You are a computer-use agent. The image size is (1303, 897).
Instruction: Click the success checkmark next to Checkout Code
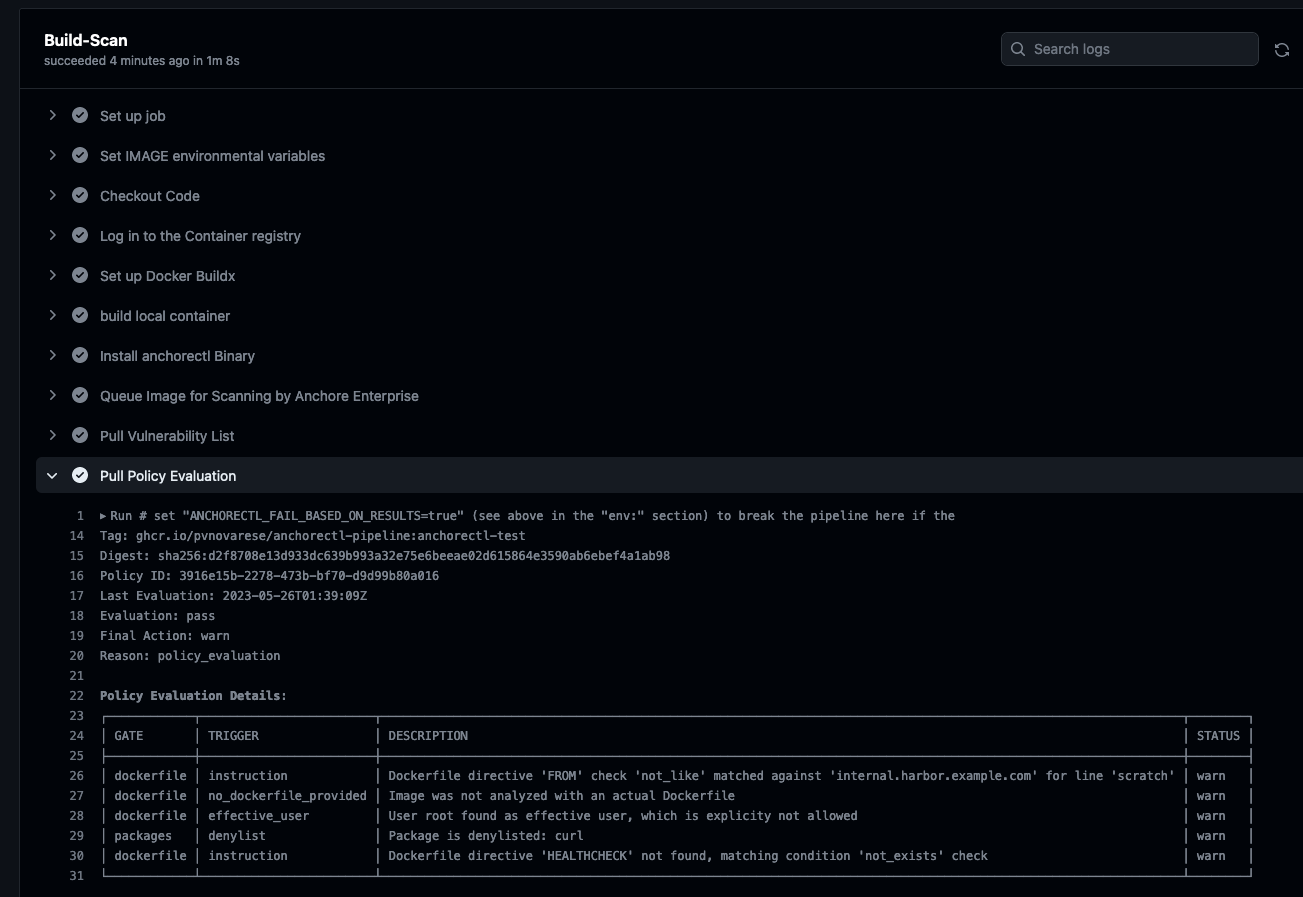[80, 196]
